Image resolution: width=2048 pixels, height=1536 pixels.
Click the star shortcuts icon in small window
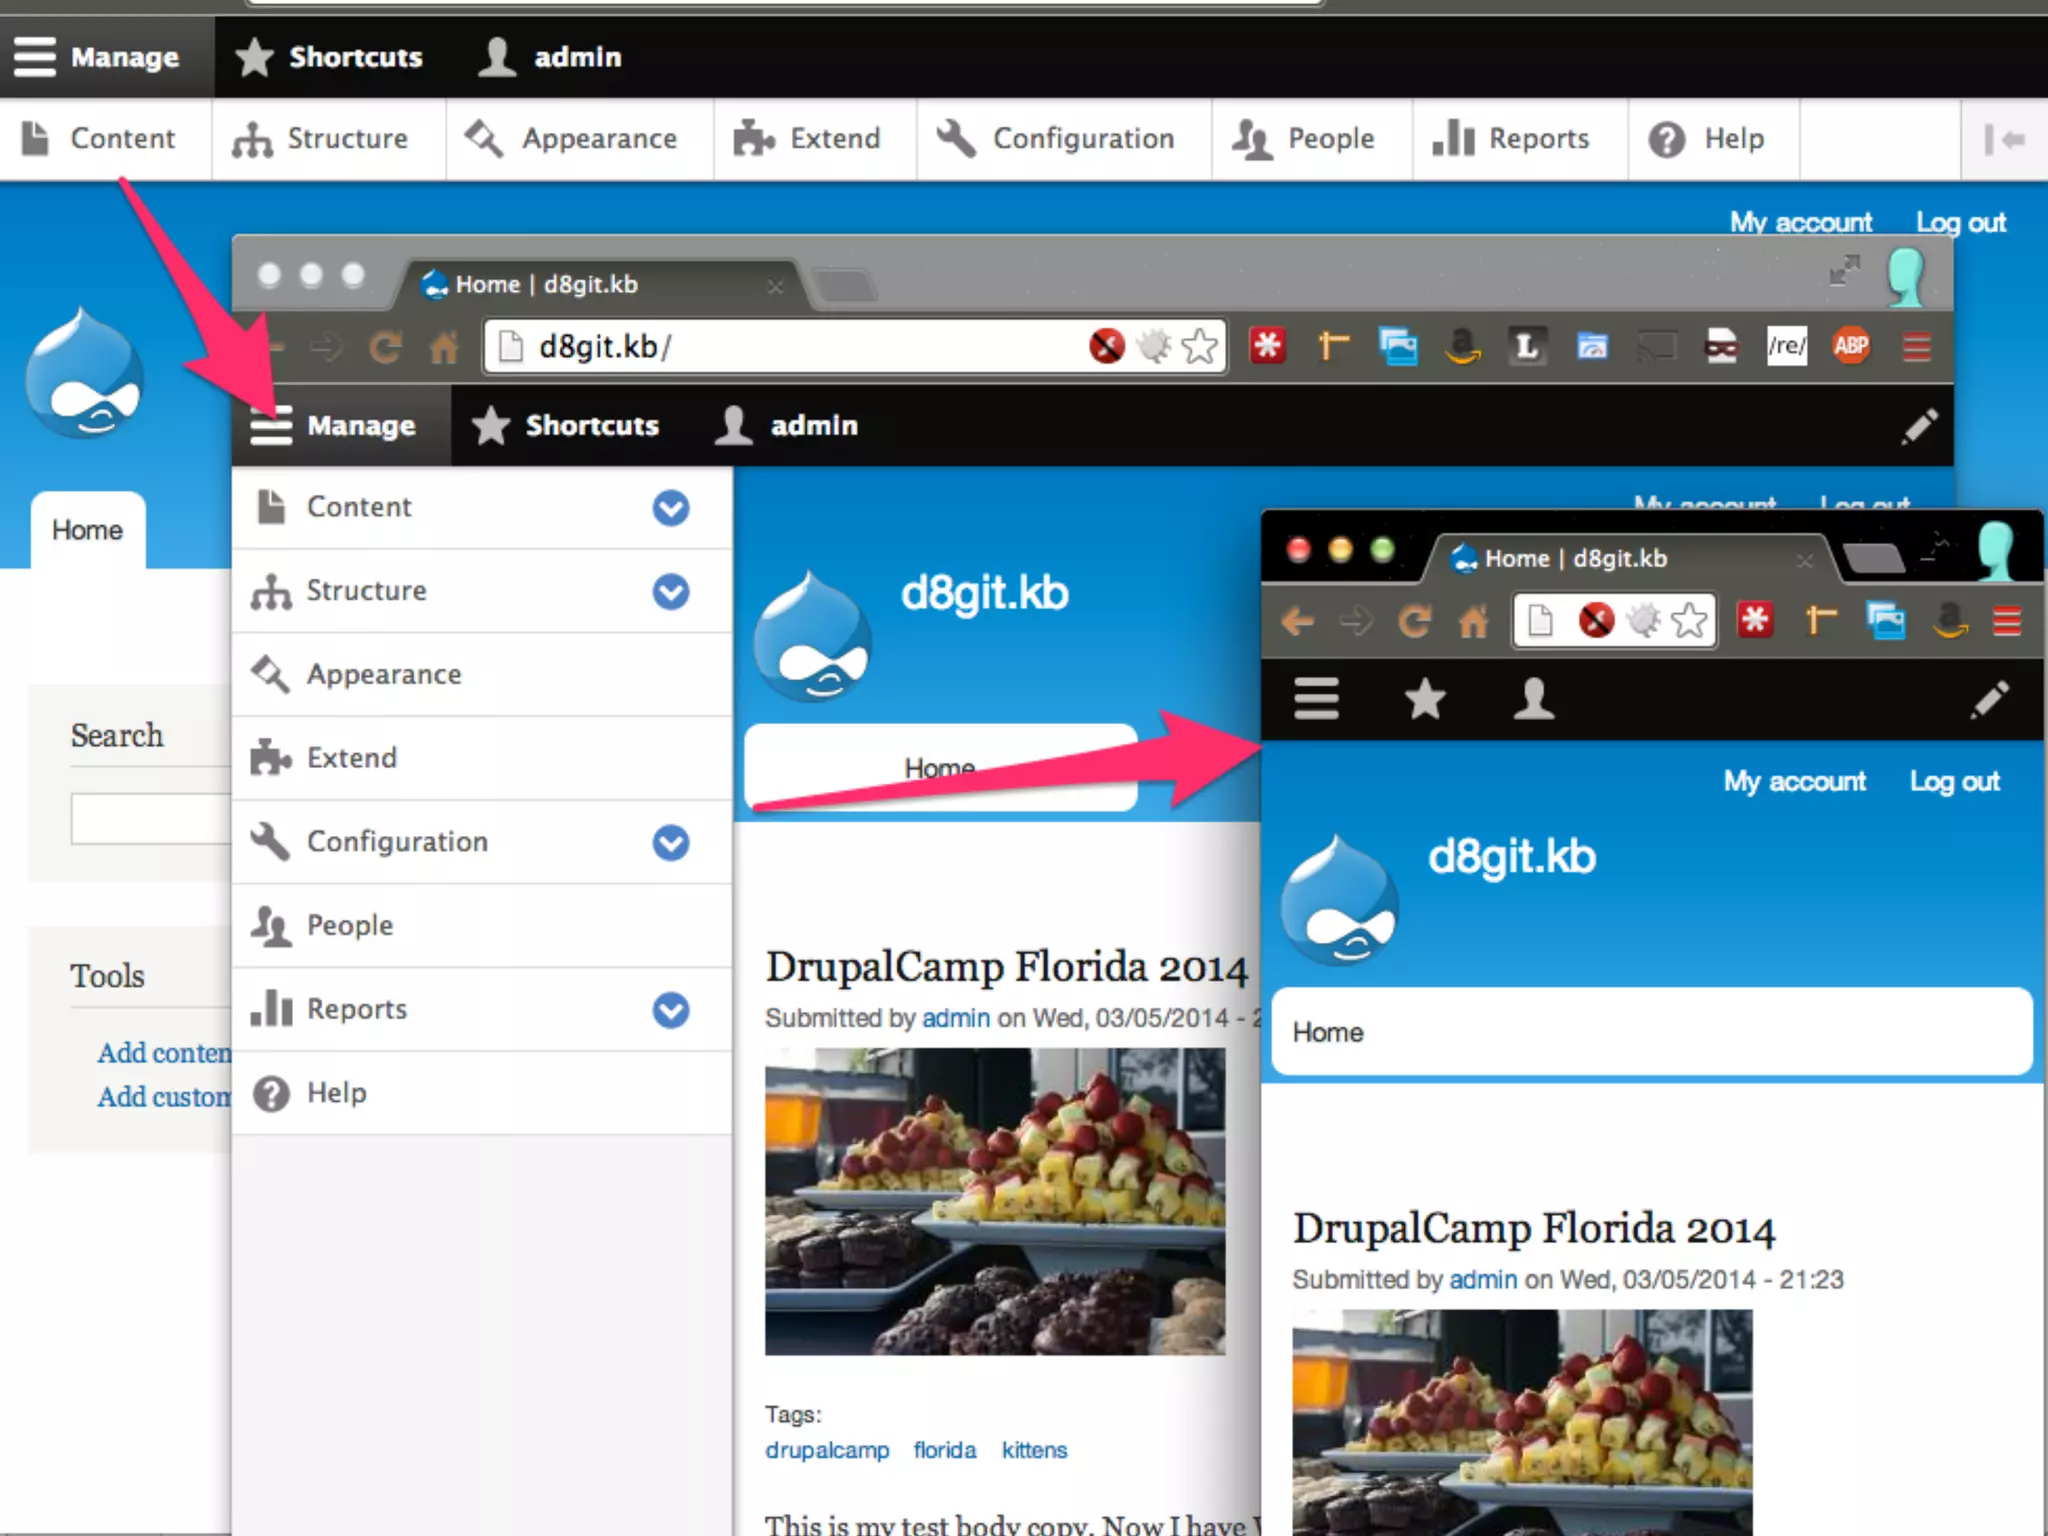tap(1424, 698)
